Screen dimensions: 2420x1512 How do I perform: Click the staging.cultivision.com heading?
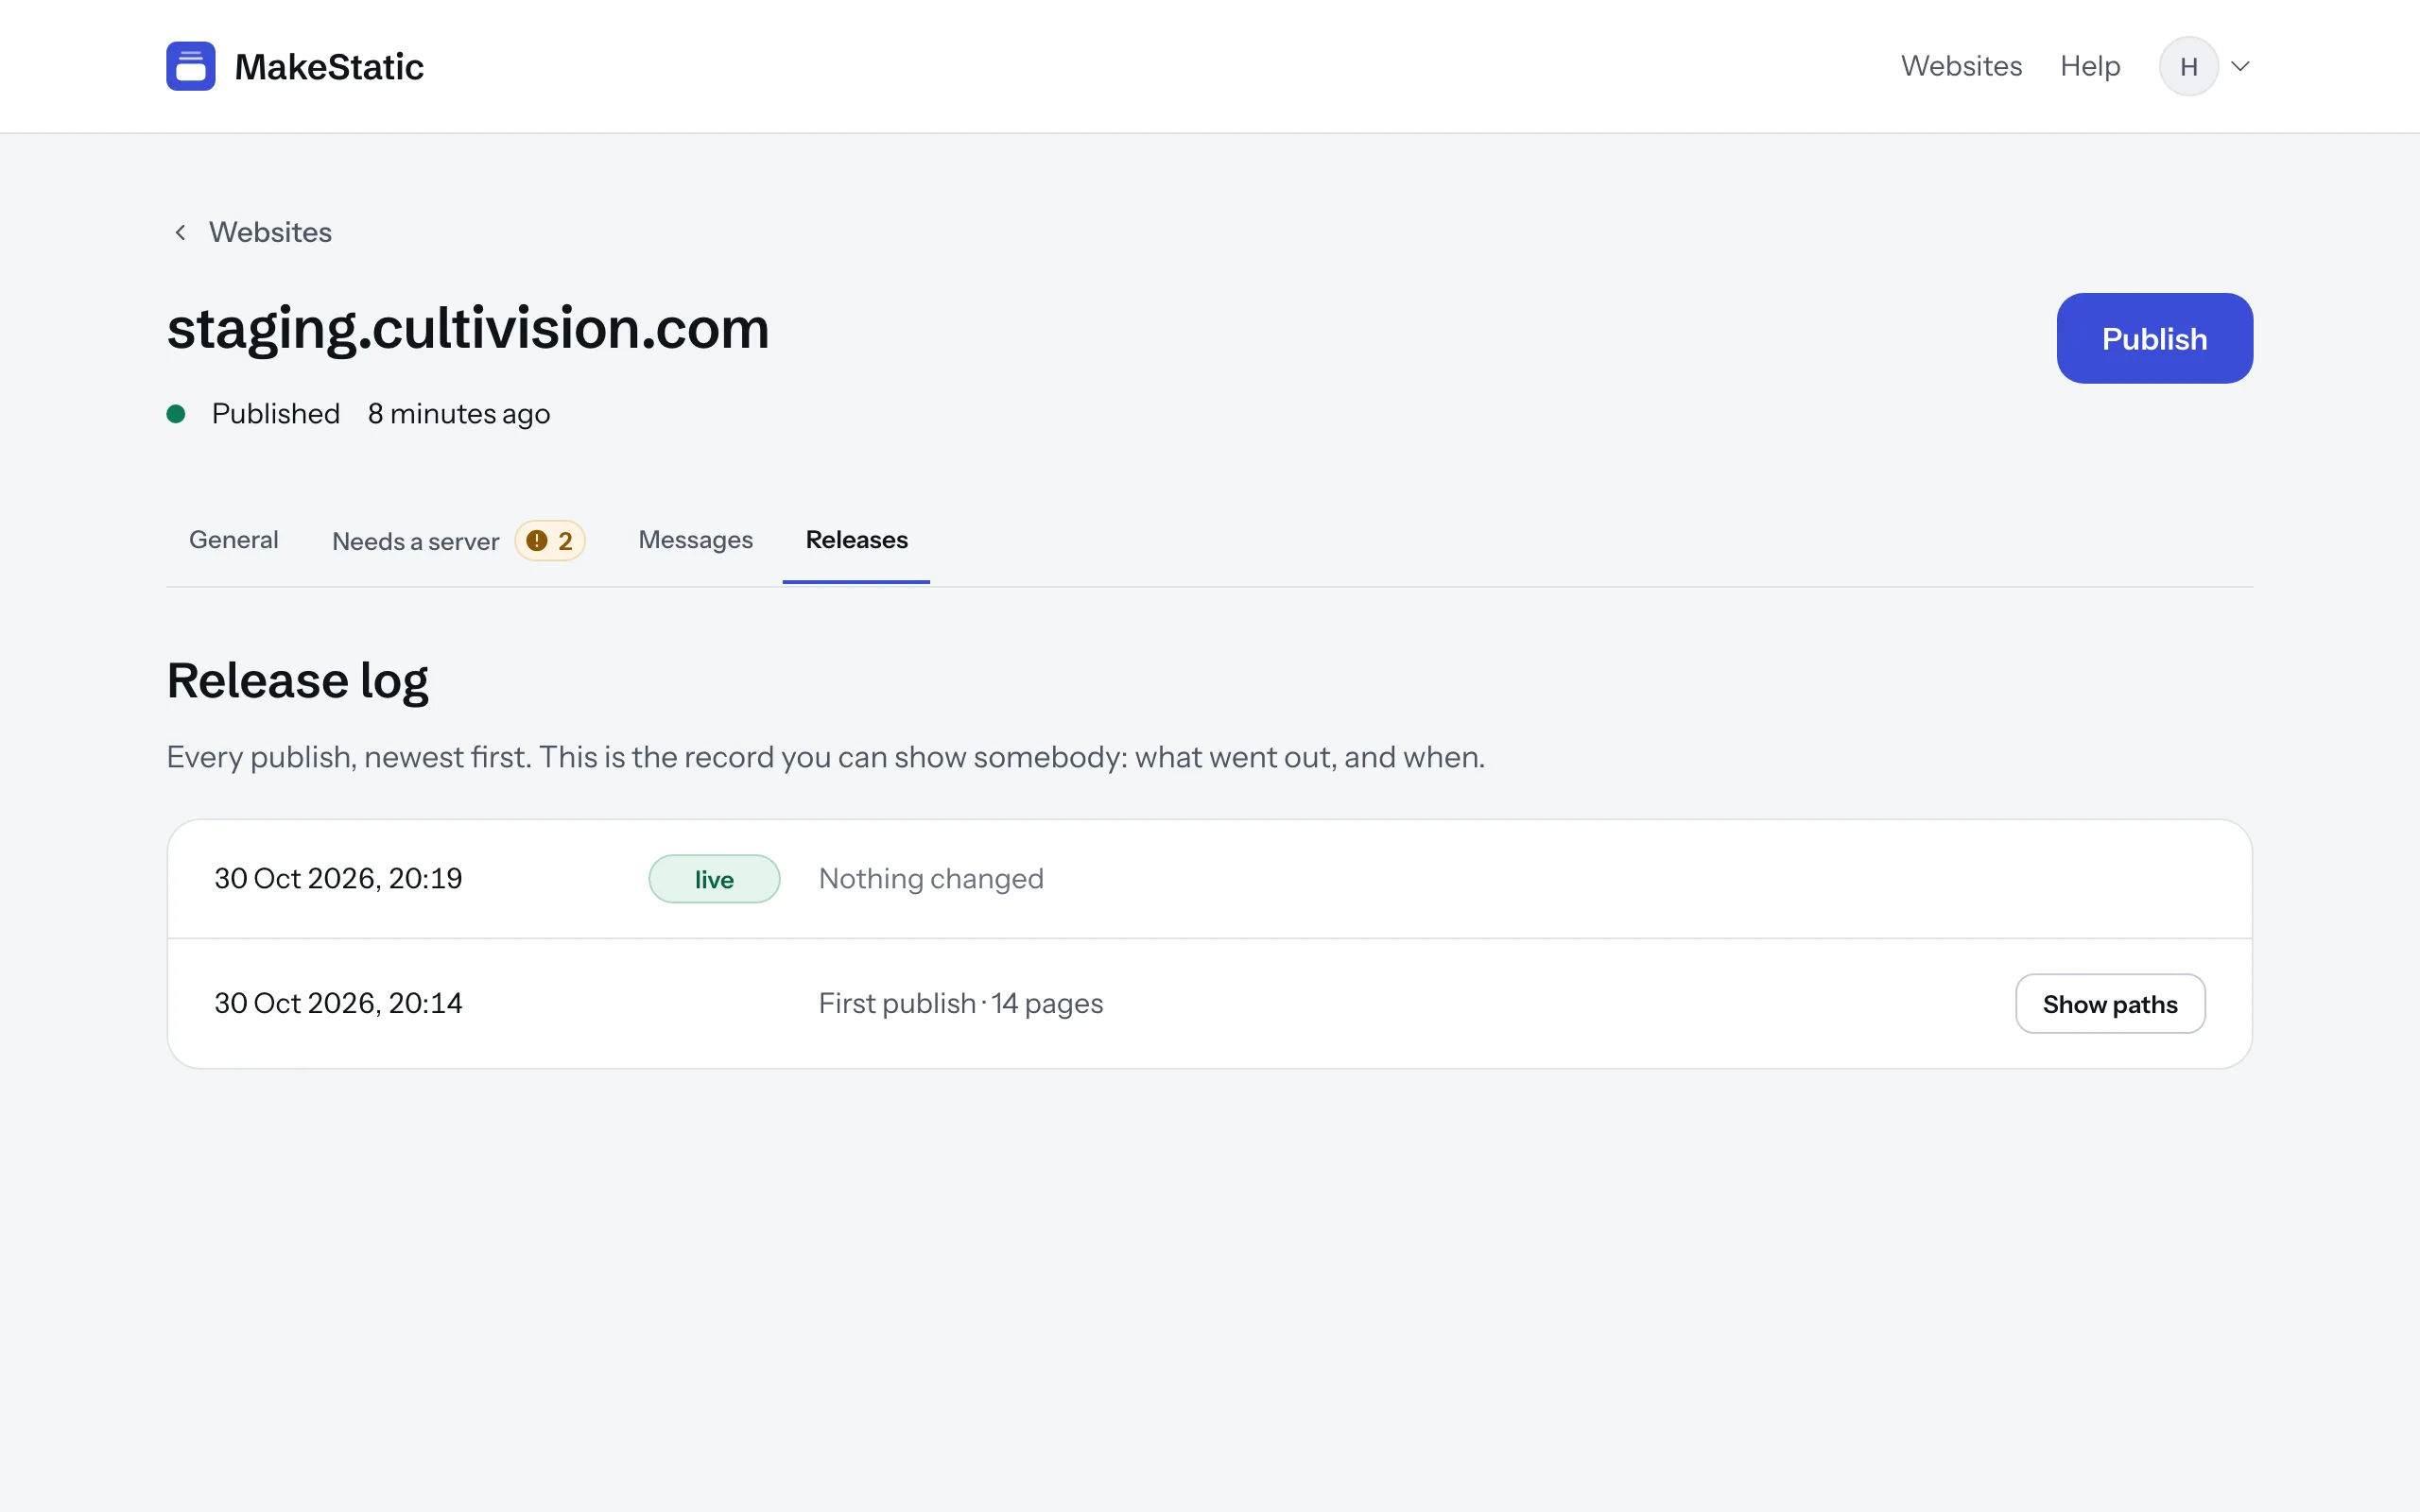(x=468, y=328)
